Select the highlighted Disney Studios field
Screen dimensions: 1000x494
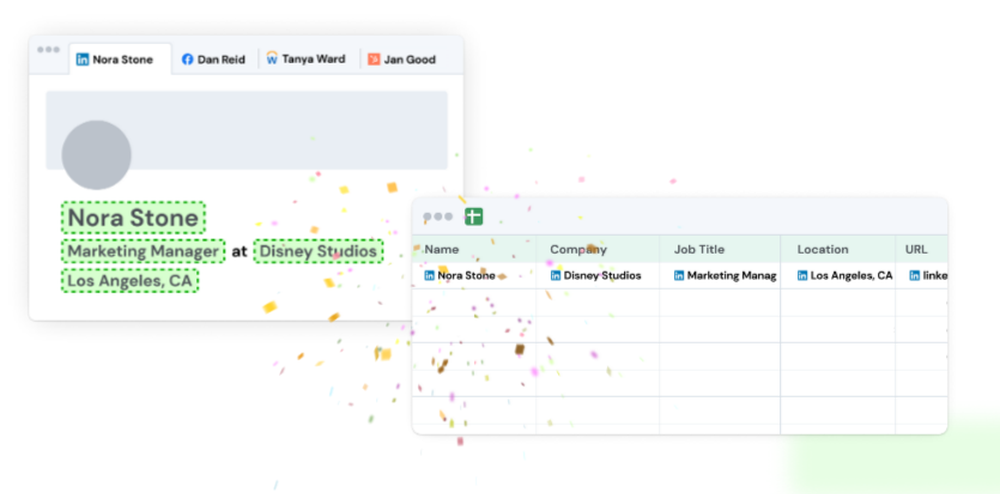point(318,251)
